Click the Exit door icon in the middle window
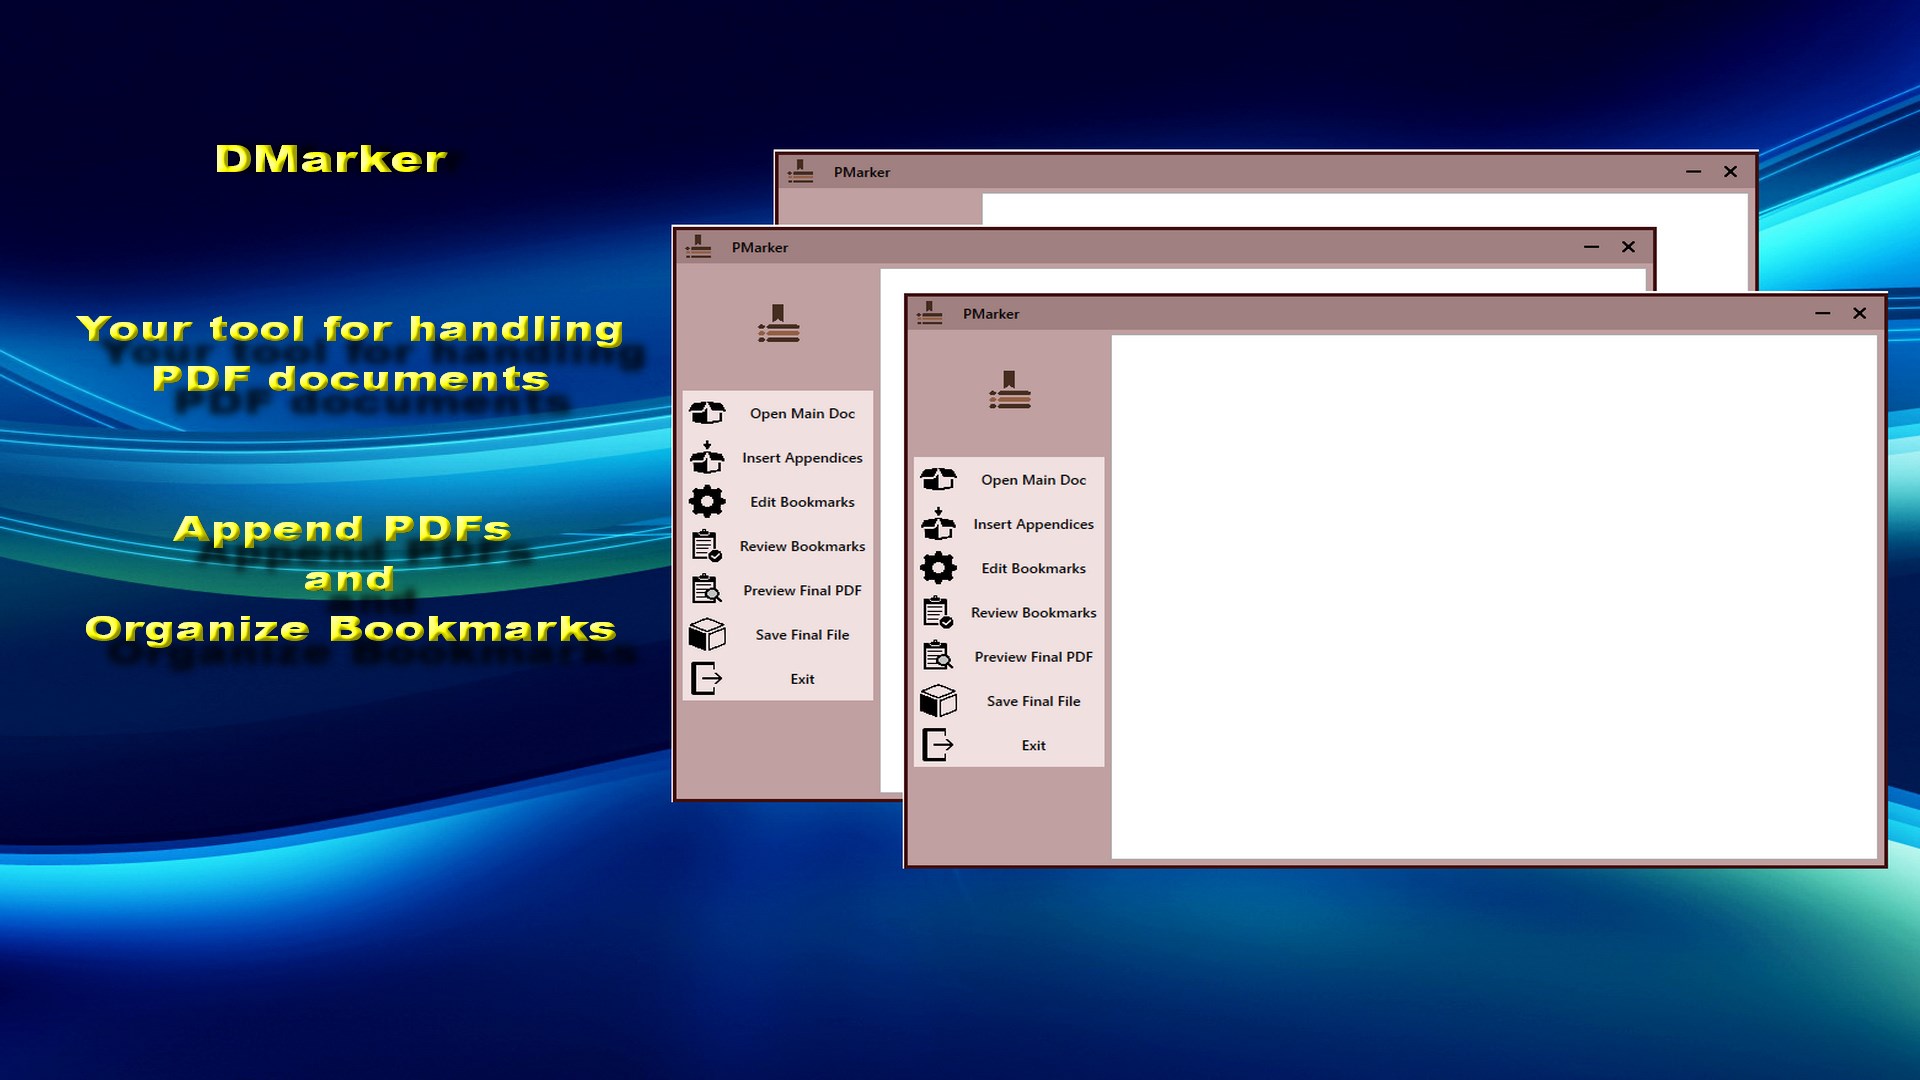This screenshot has width=1920, height=1080. click(707, 679)
